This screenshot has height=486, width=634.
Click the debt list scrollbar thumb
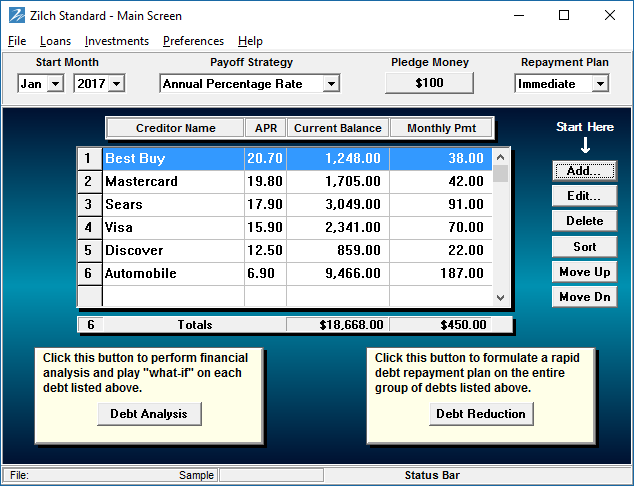[500, 174]
